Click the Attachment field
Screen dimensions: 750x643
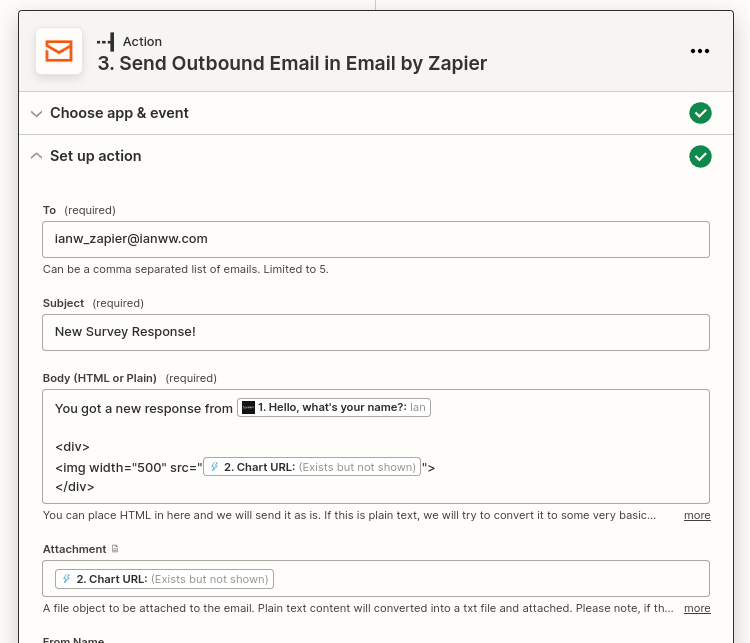[x=375, y=578]
